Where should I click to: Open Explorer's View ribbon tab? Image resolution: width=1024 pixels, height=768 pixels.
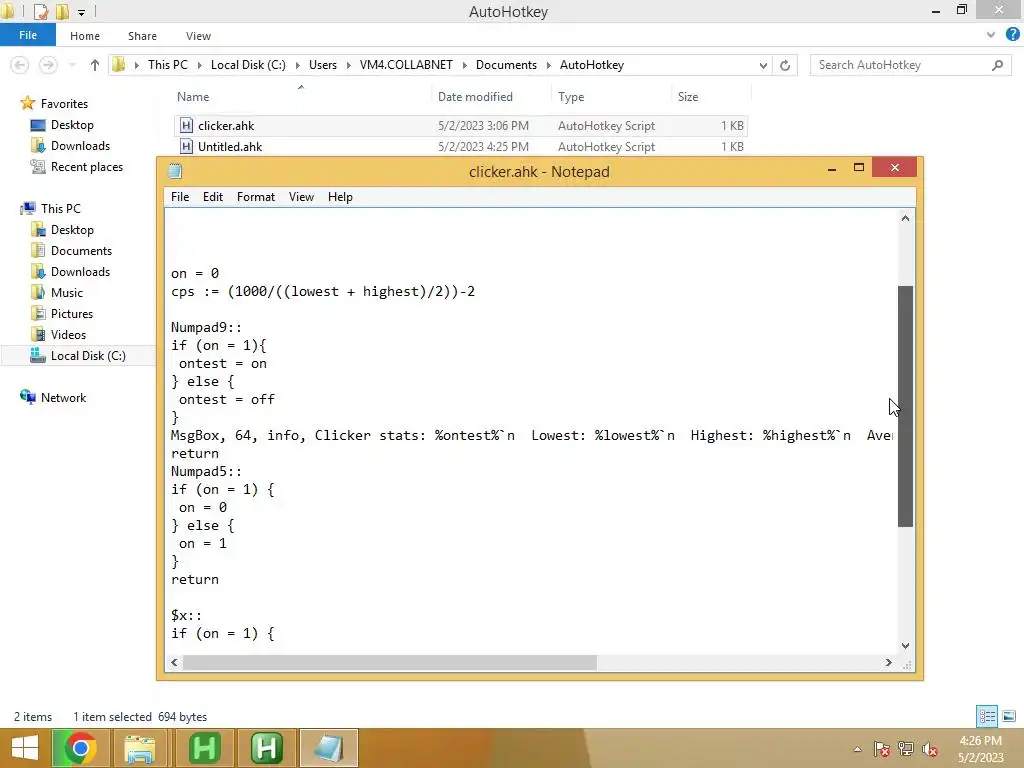tap(198, 36)
